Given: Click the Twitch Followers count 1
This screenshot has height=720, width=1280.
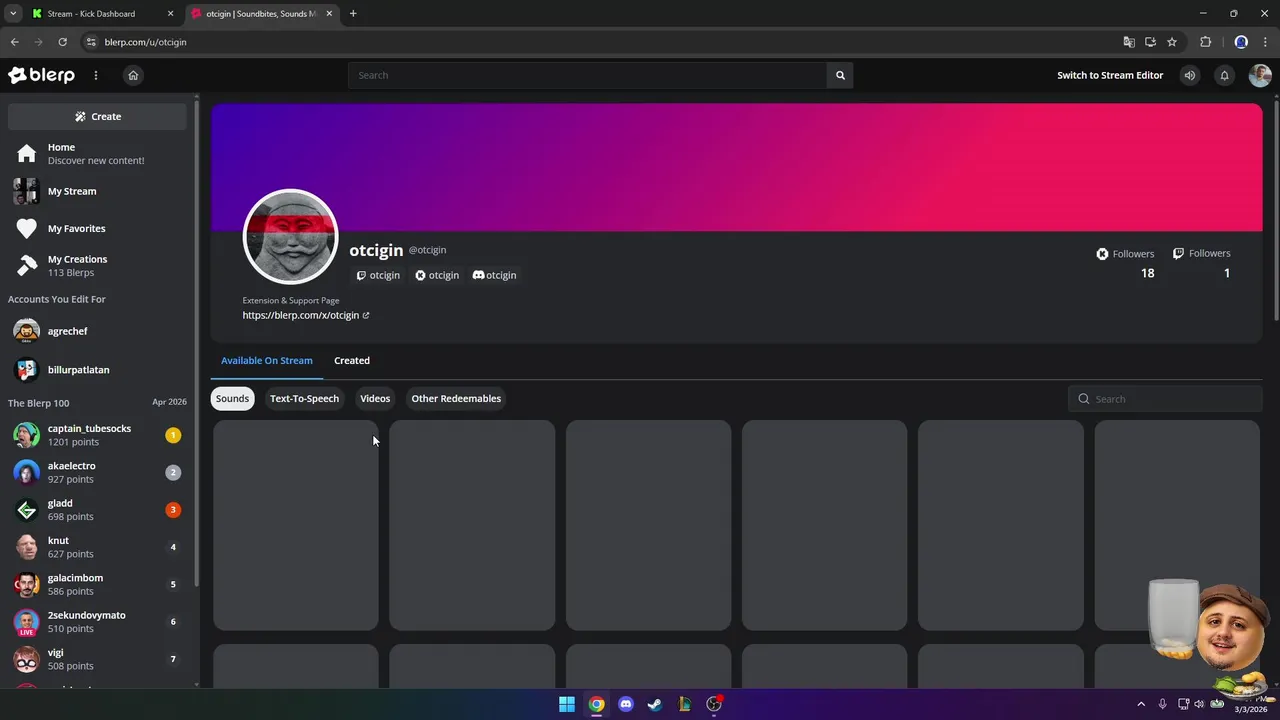Looking at the screenshot, I should pyautogui.click(x=1227, y=273).
